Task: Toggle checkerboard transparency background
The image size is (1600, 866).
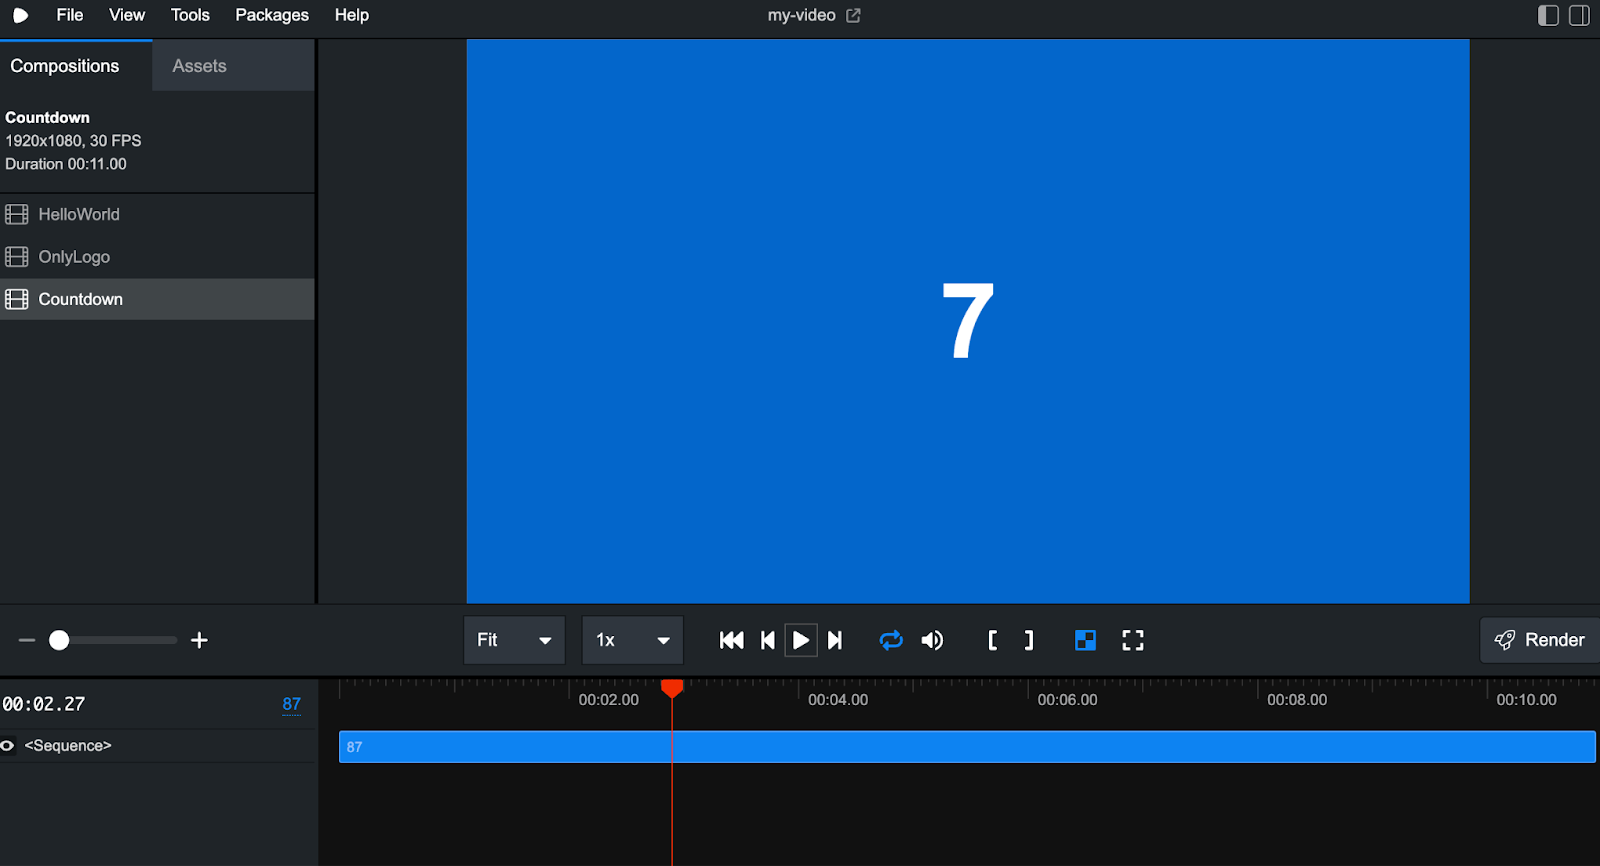Action: click(1085, 640)
